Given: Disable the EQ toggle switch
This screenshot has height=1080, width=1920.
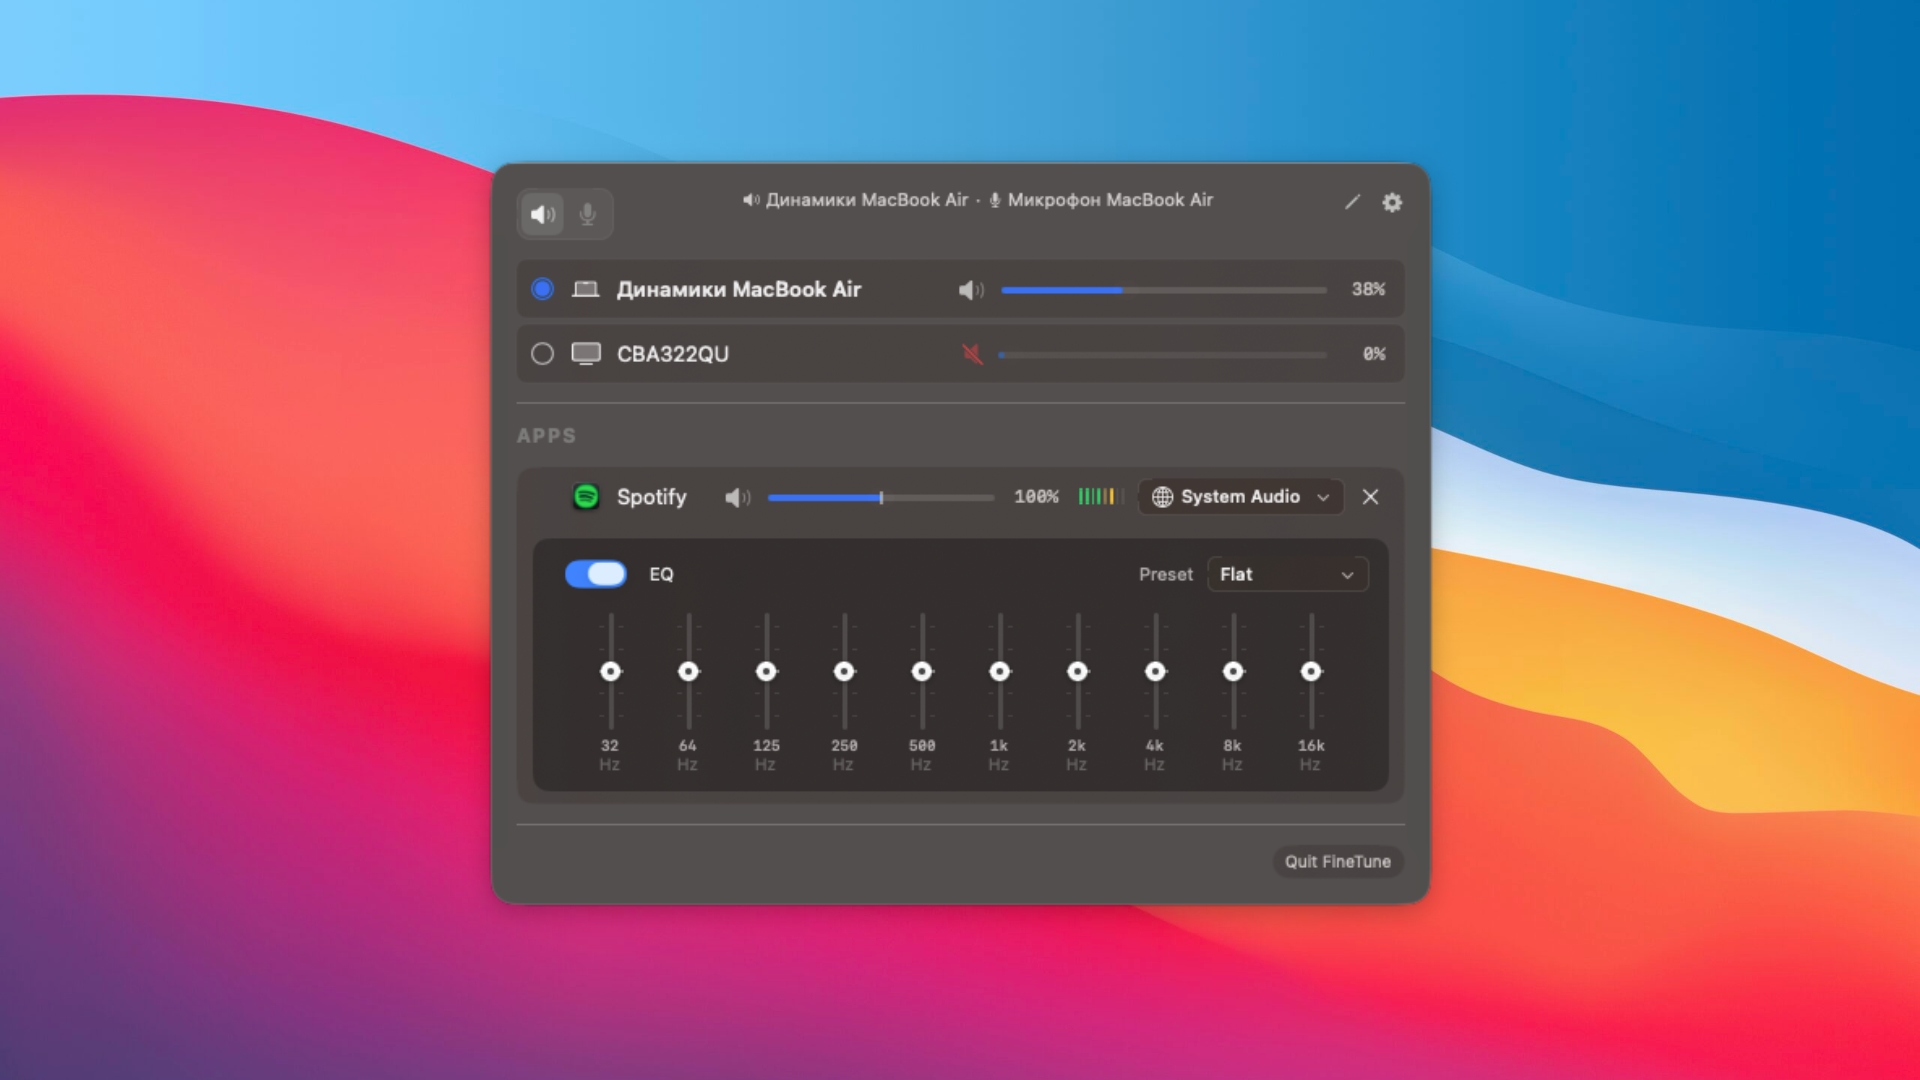Looking at the screenshot, I should (596, 574).
